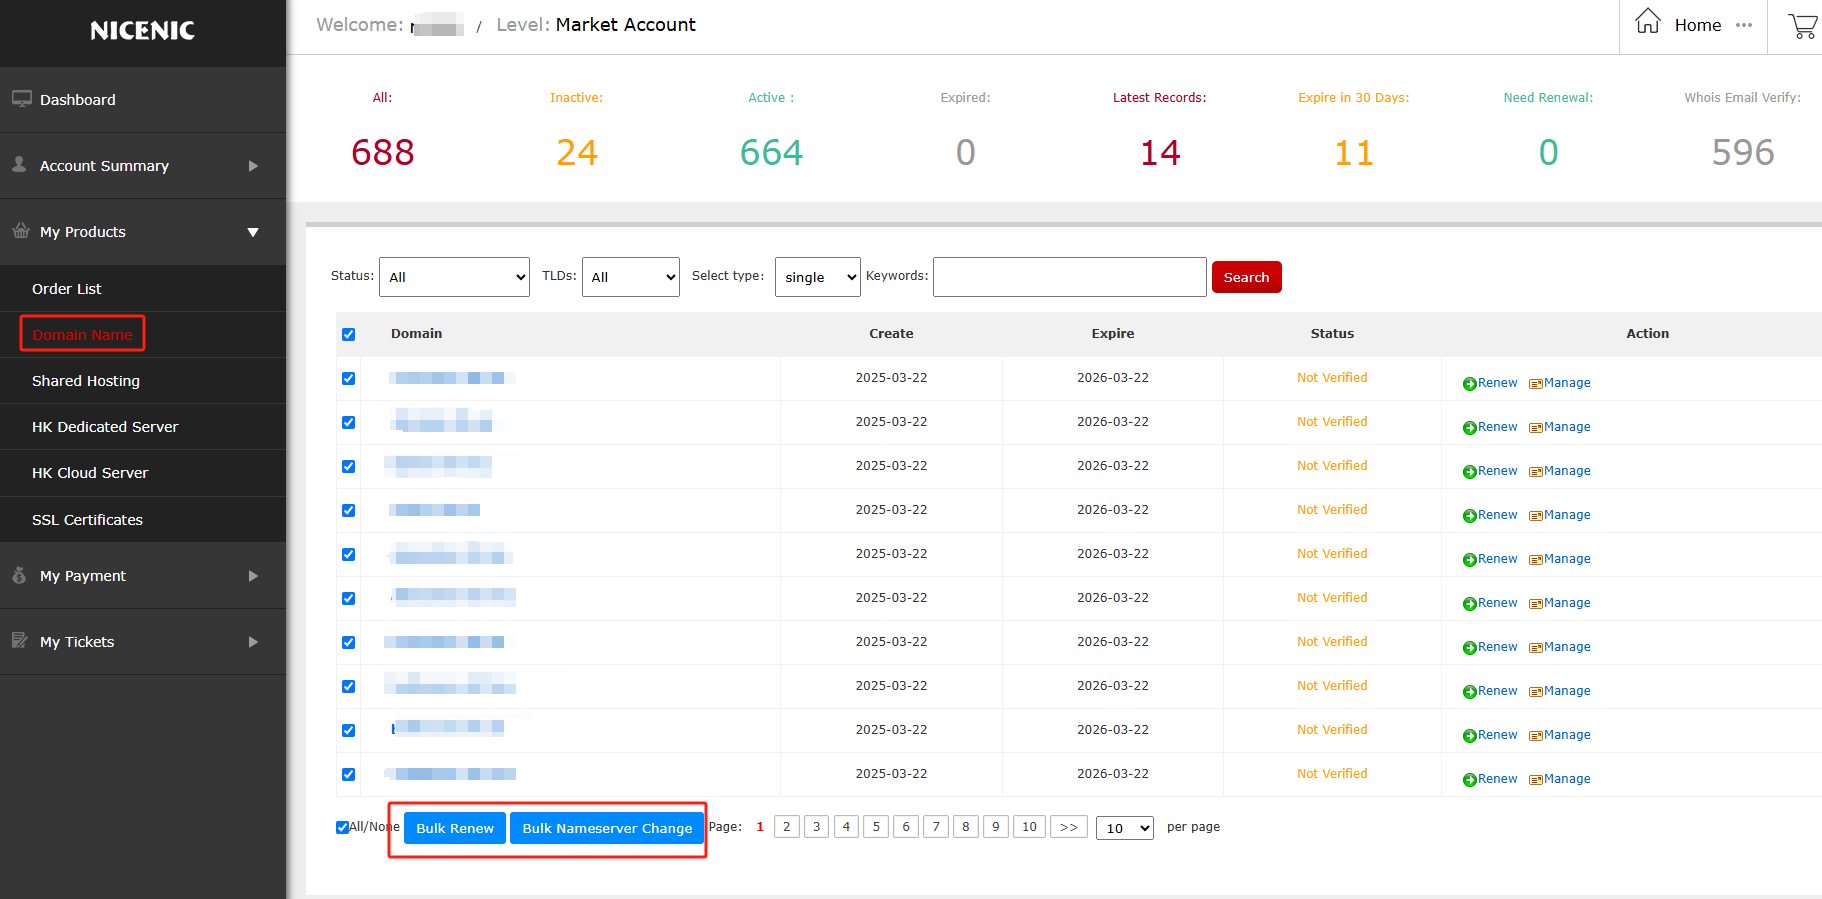This screenshot has width=1822, height=899.
Task: Click the shopping cart icon
Action: point(1802,26)
